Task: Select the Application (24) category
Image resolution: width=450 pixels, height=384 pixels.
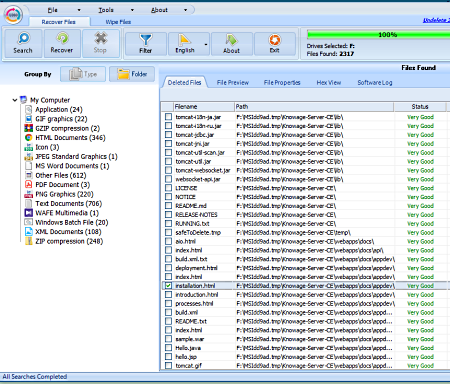Action: tap(59, 109)
